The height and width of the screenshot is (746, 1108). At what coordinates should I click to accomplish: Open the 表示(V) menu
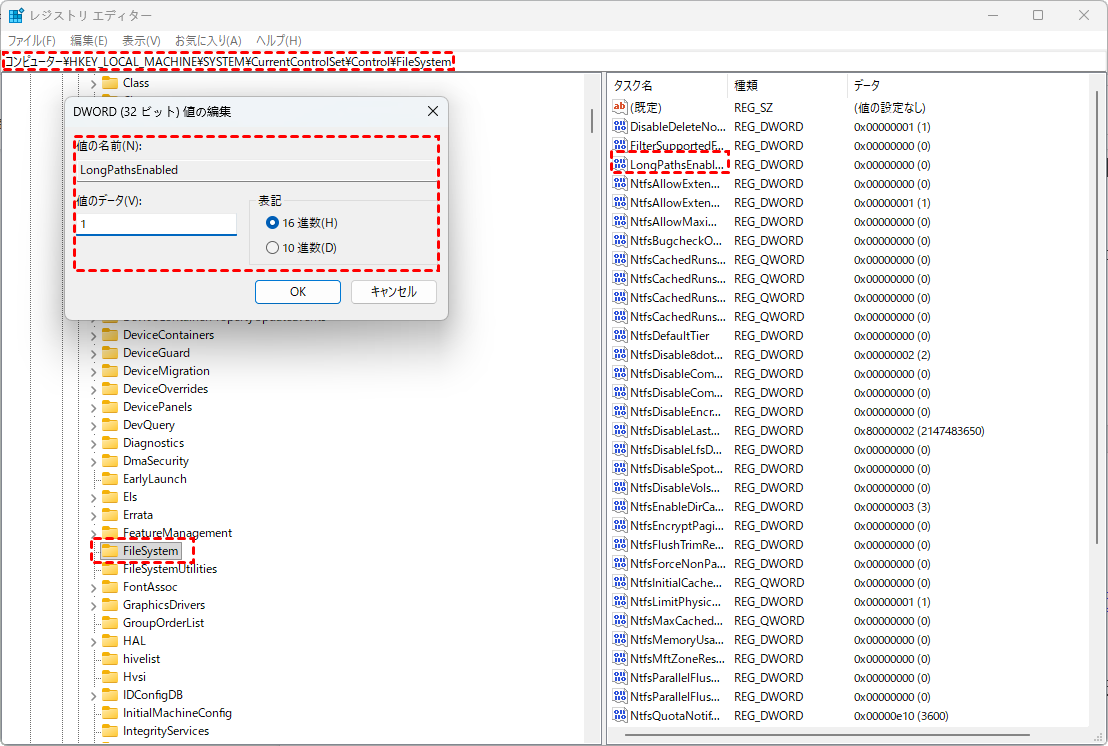(141, 41)
